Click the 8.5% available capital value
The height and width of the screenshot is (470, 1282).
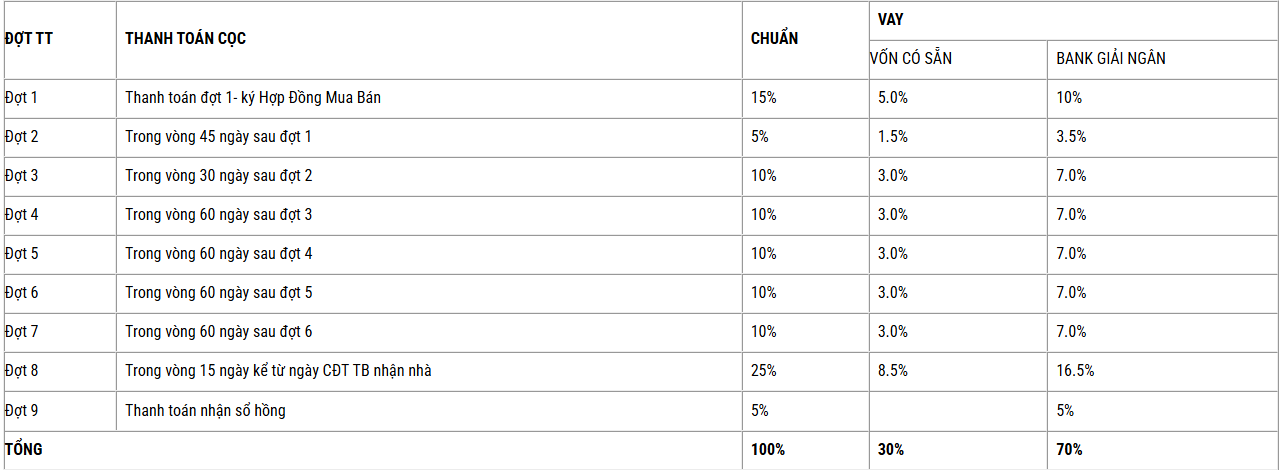point(893,371)
